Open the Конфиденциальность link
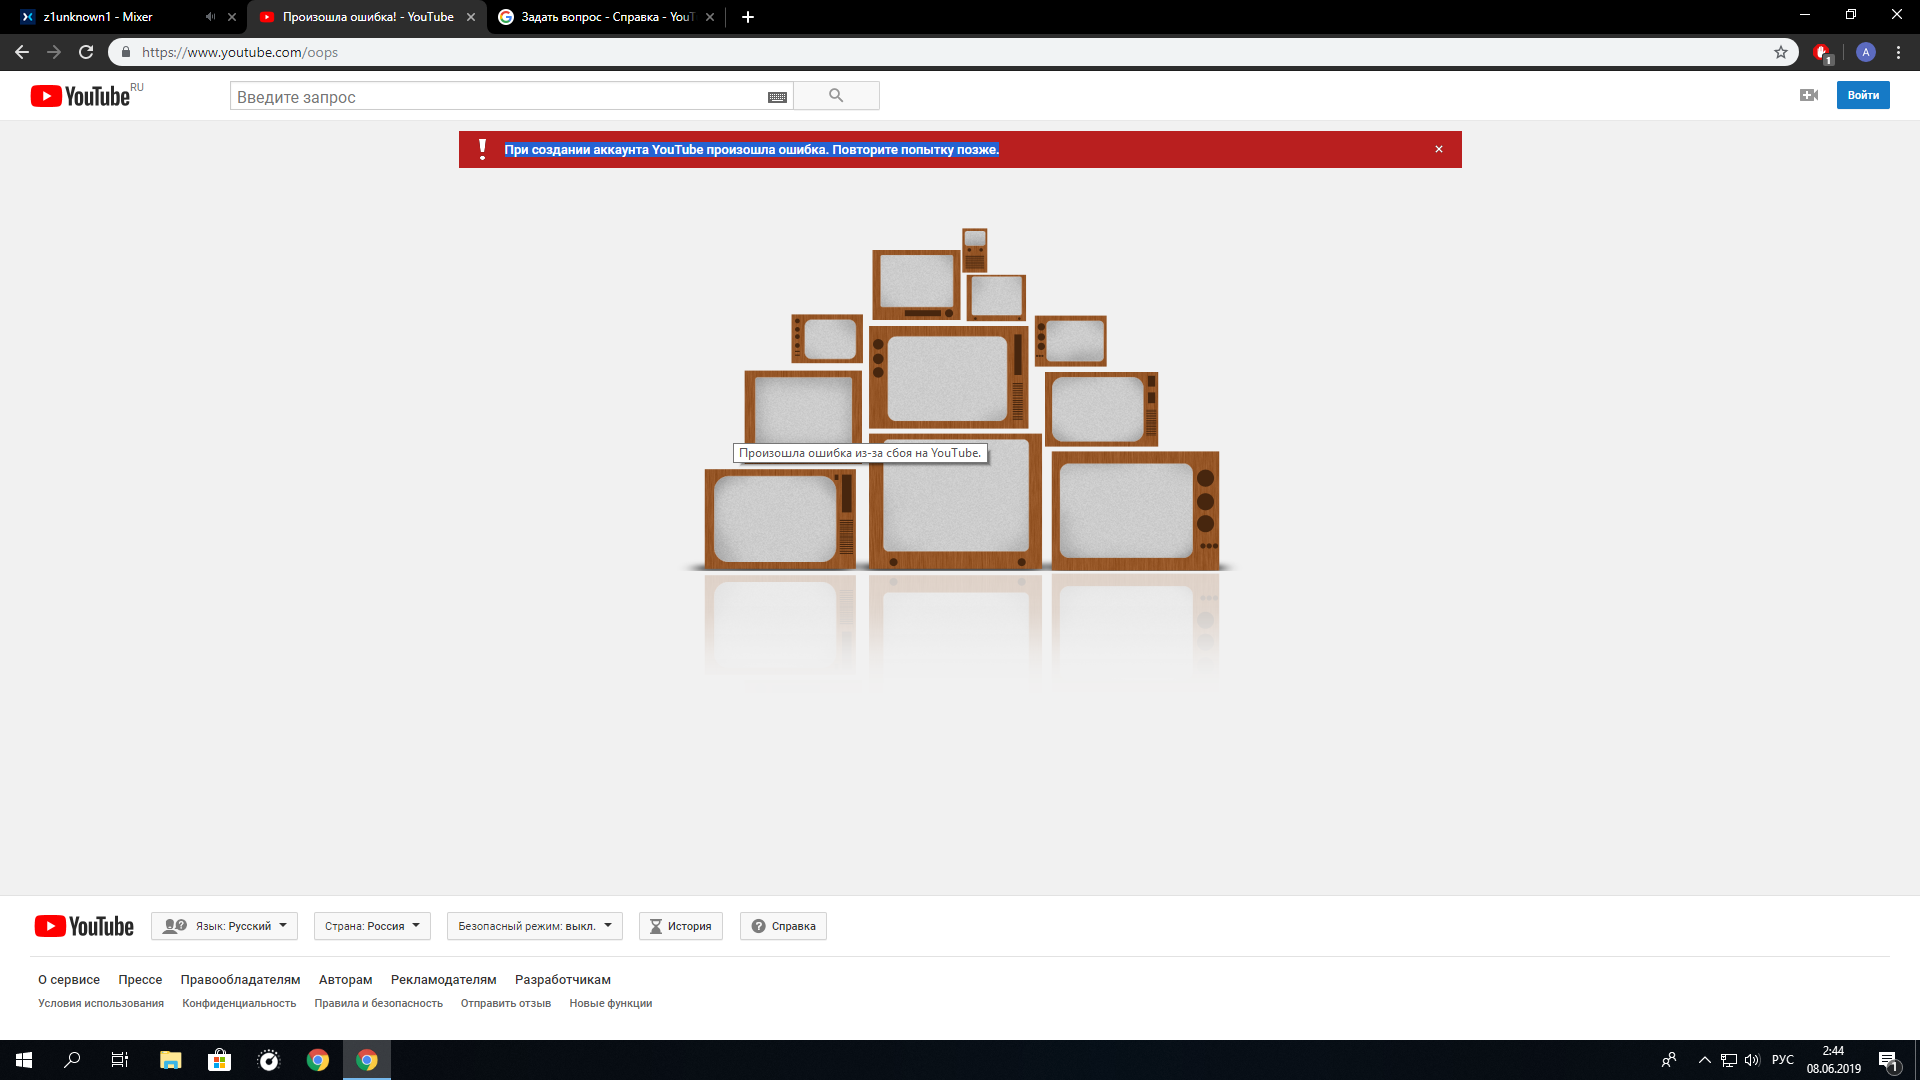1920x1080 pixels. [x=239, y=1004]
